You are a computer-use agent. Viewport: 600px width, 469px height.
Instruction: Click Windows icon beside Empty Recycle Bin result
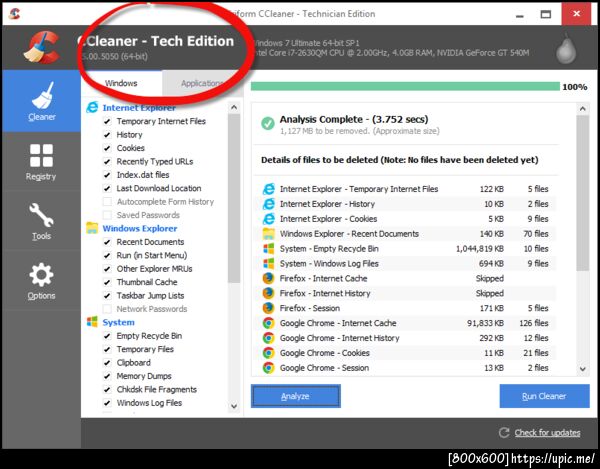[x=269, y=249]
